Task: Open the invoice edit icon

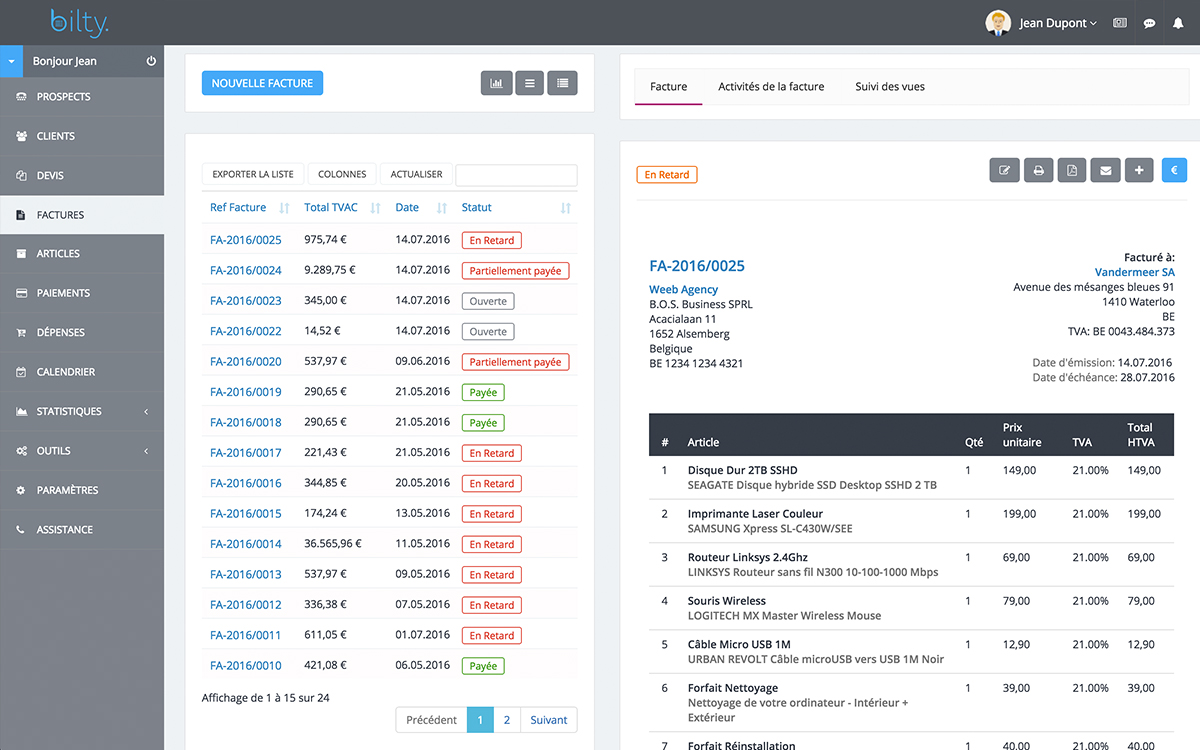Action: click(x=1004, y=170)
